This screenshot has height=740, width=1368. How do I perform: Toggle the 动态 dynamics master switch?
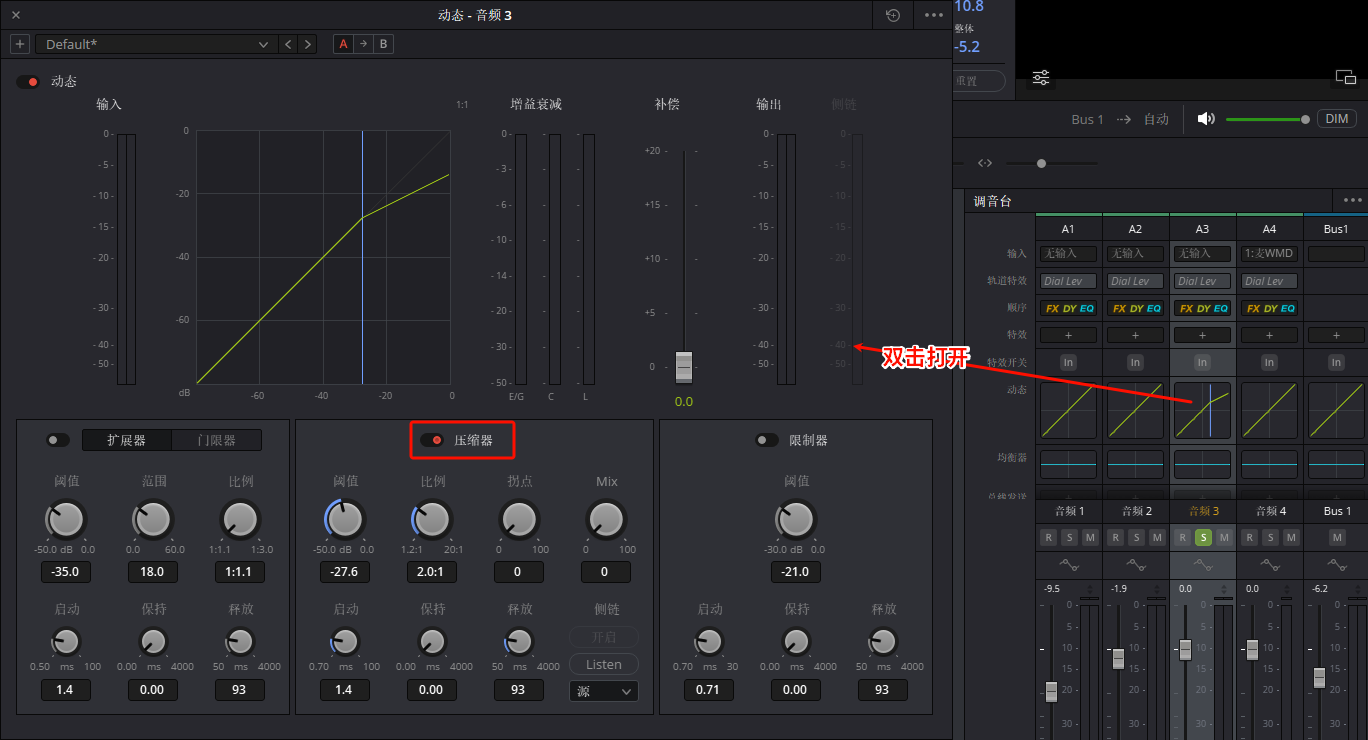point(28,82)
